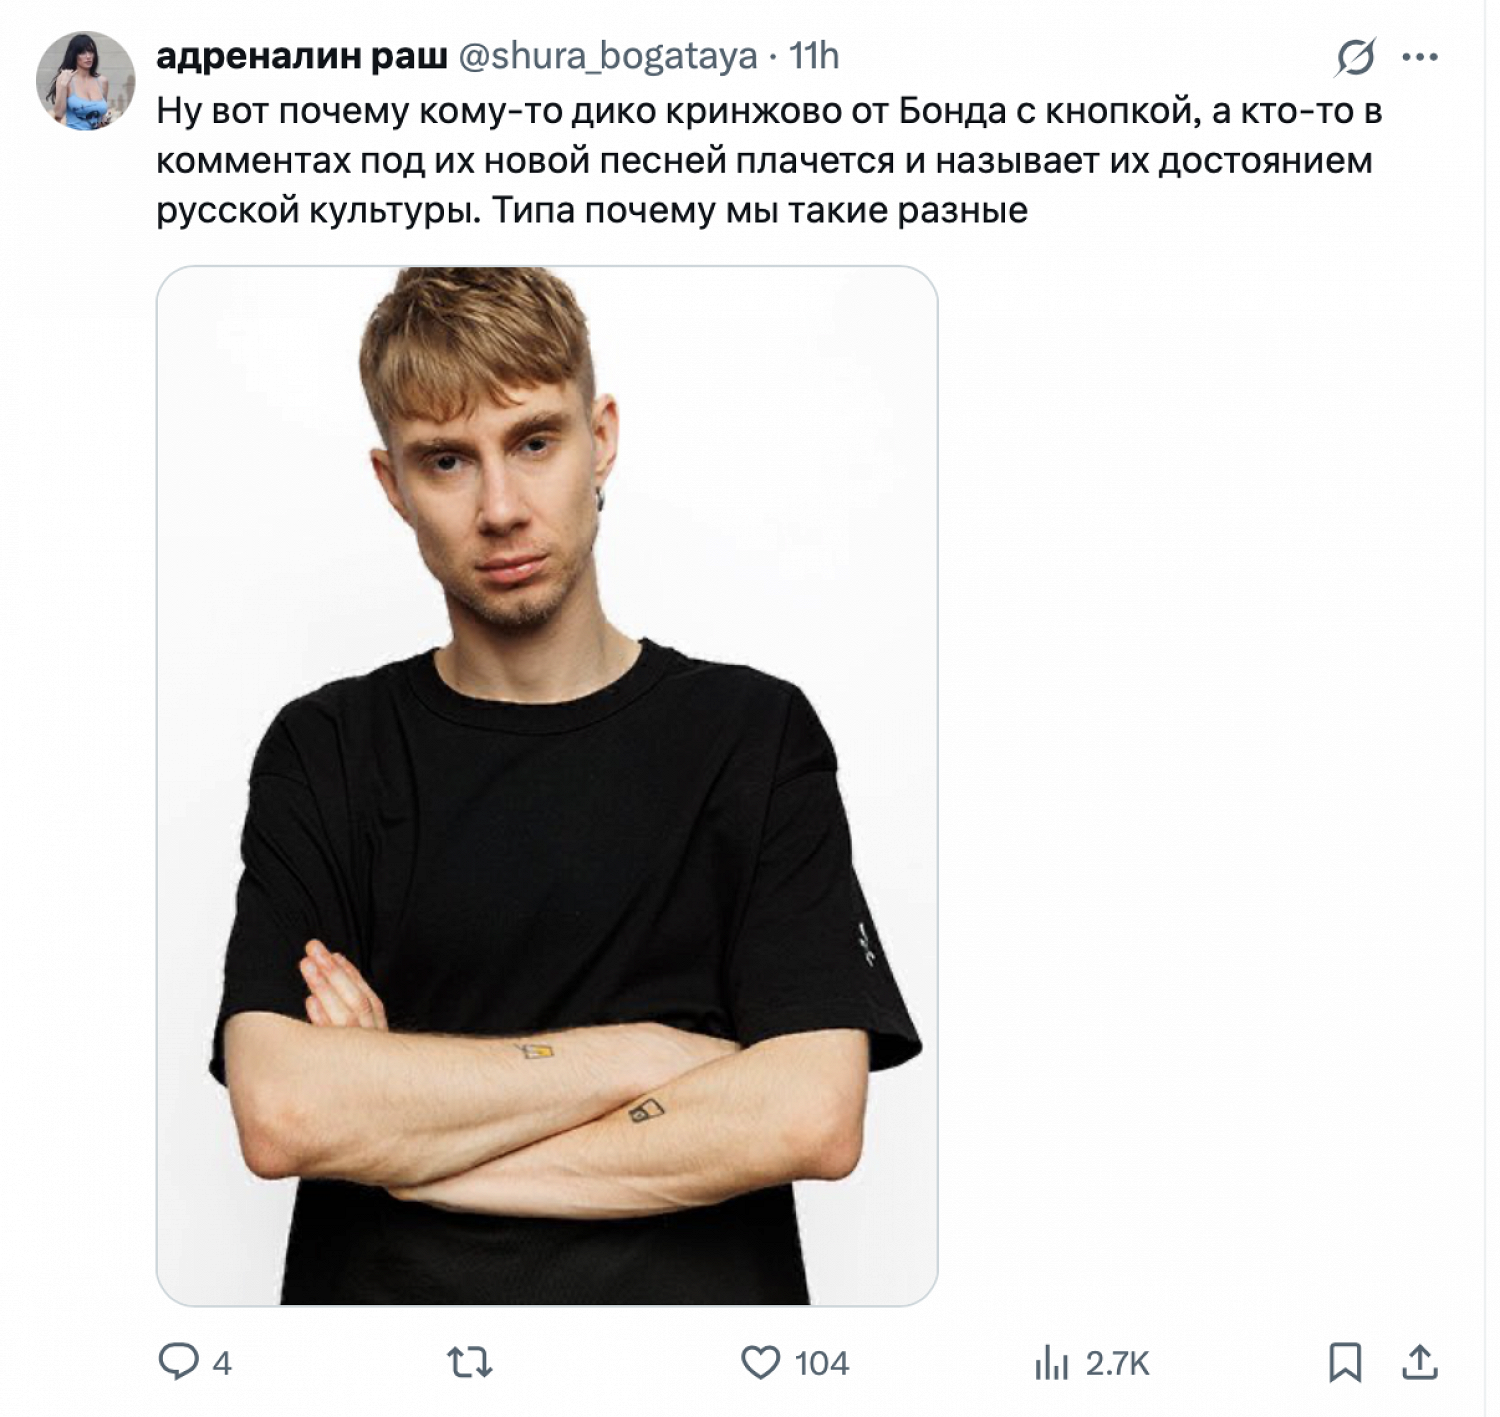
Task: Click the empty area right of the photo
Action: [1200, 786]
